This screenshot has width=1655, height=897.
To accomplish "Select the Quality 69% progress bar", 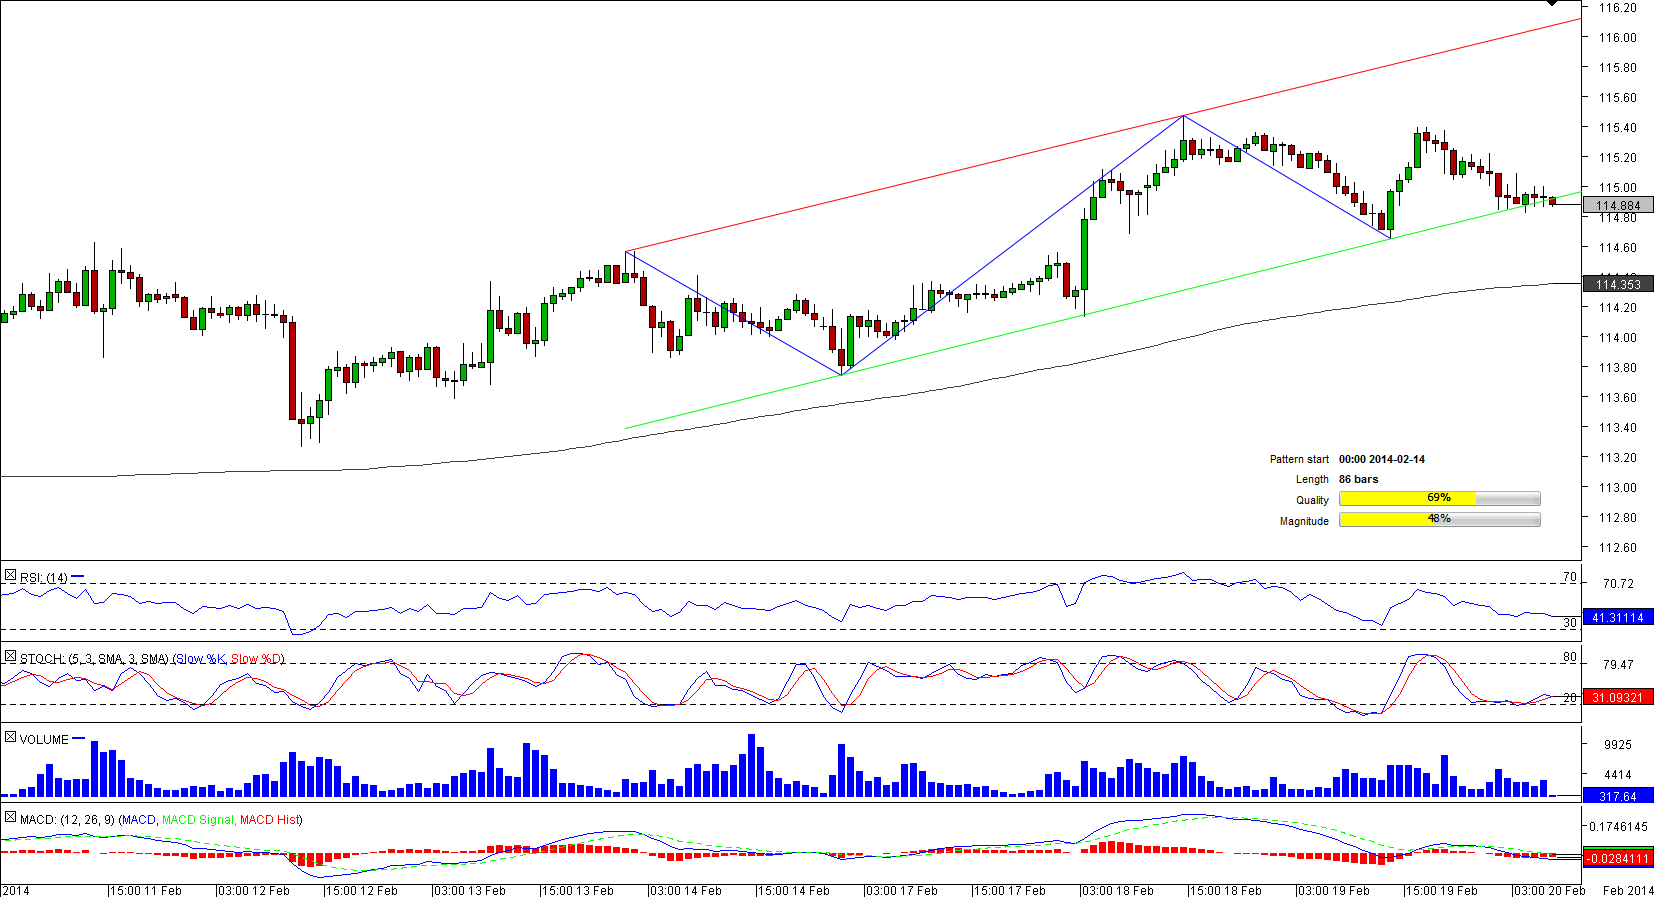I will pos(1439,498).
